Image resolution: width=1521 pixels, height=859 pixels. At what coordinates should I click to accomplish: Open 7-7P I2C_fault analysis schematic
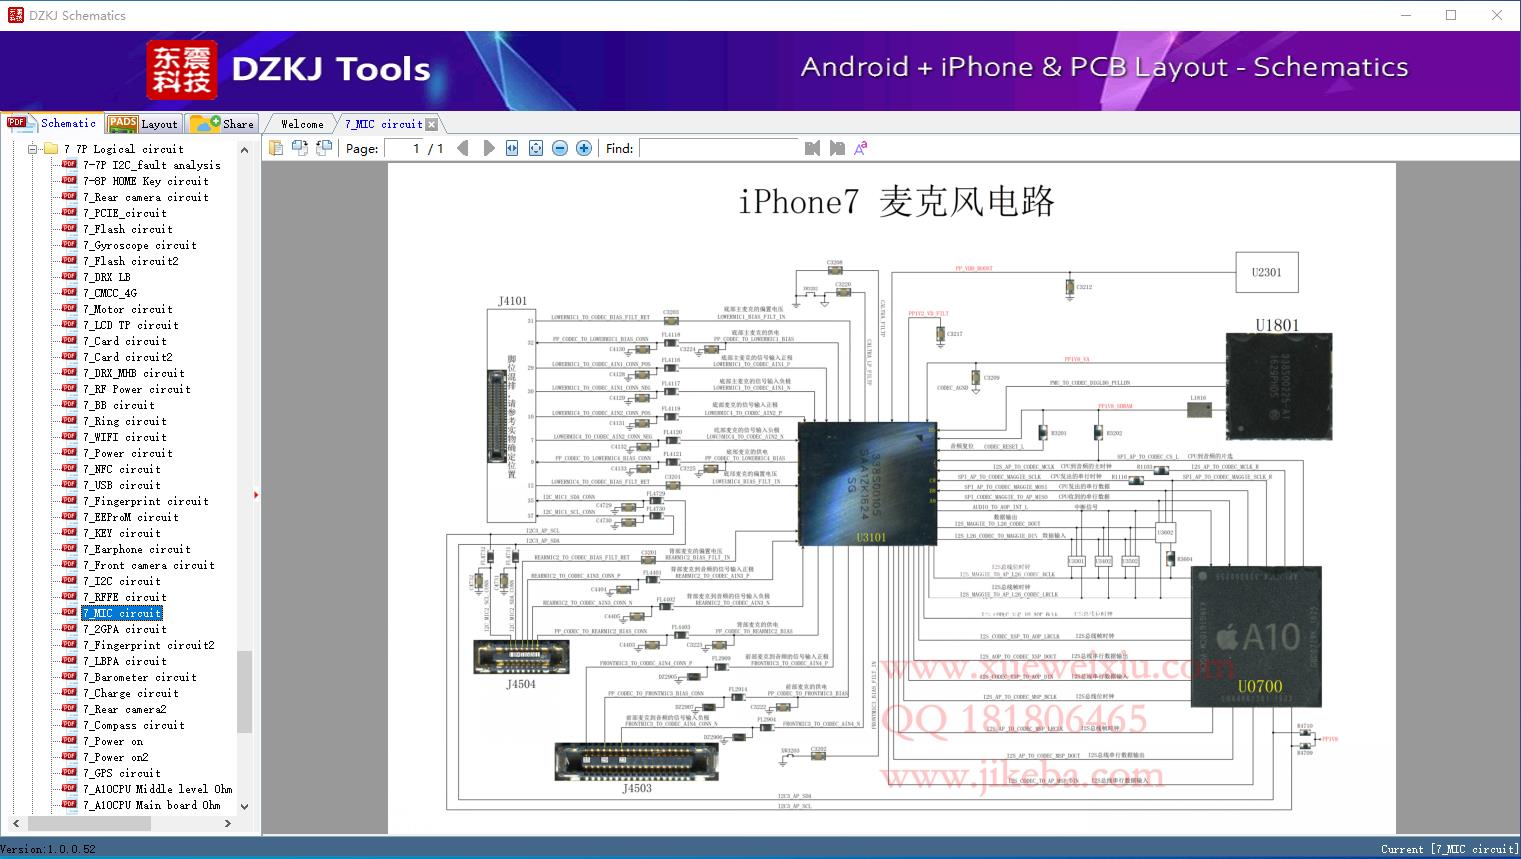152,165
